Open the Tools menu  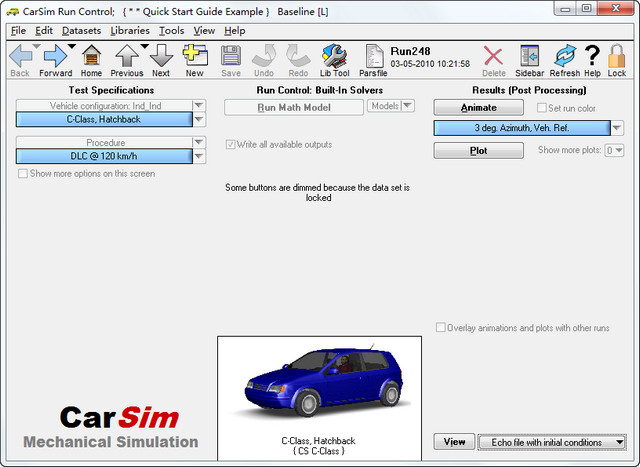(x=171, y=31)
